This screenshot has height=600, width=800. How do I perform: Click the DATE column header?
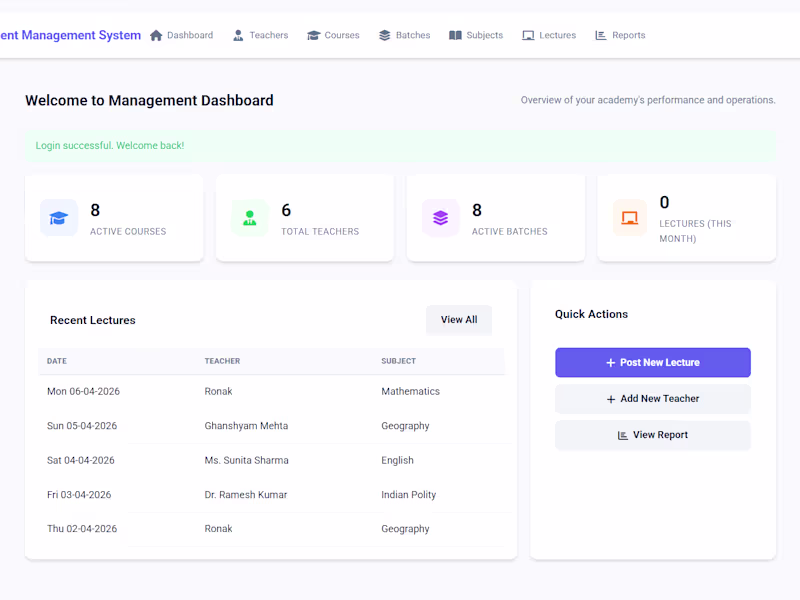coord(57,361)
